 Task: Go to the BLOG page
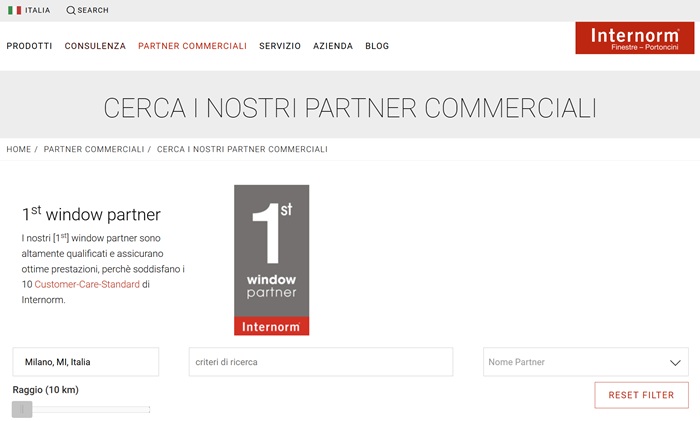point(377,46)
